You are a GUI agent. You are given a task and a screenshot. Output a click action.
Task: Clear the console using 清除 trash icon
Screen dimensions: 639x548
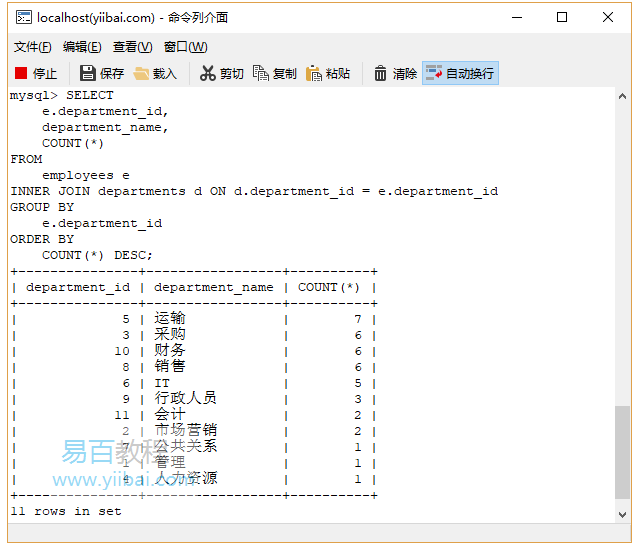click(395, 73)
